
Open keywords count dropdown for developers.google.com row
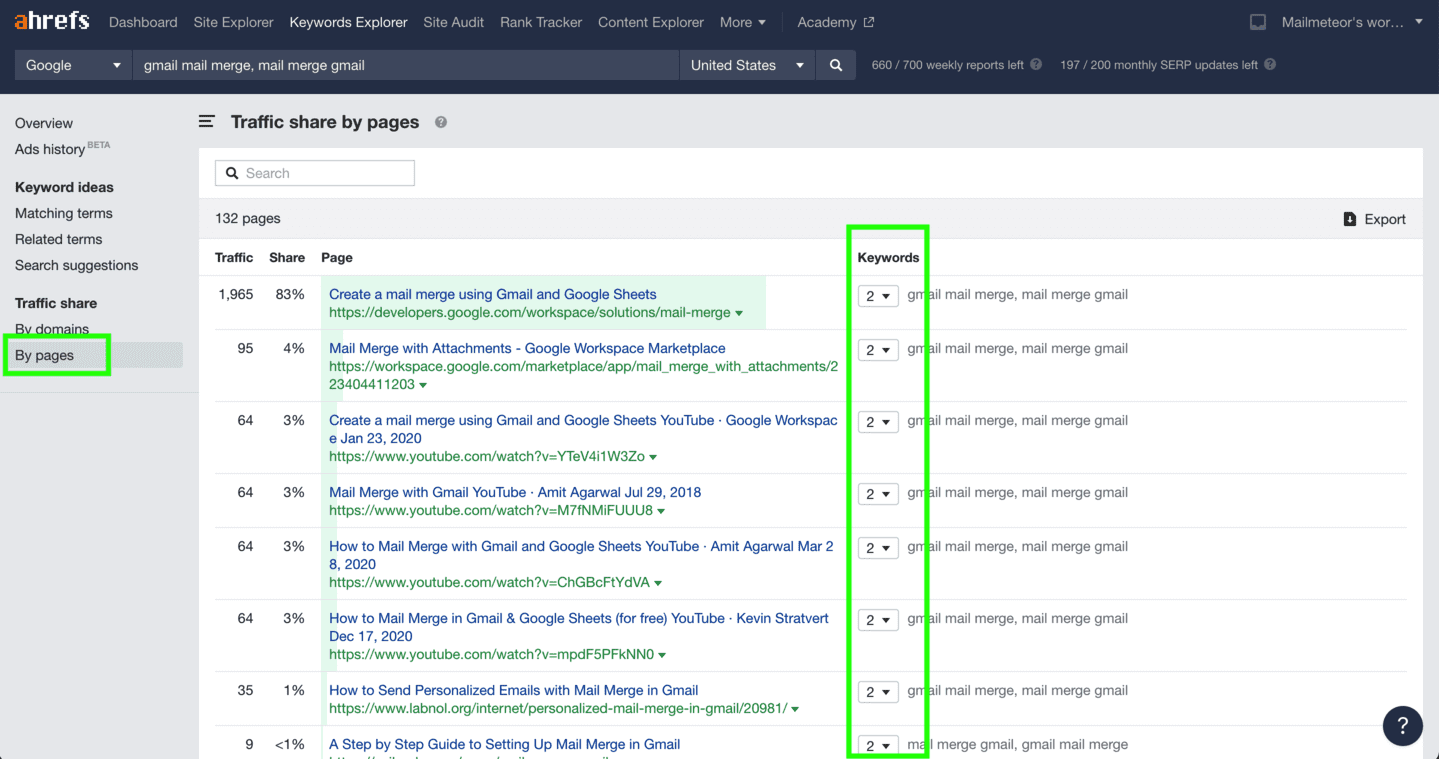coord(878,296)
